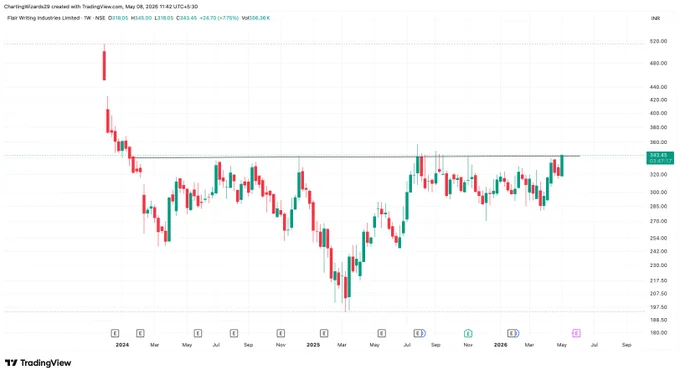The width and height of the screenshot is (680, 375).
Task: Click the INR currency label
Action: (655, 18)
